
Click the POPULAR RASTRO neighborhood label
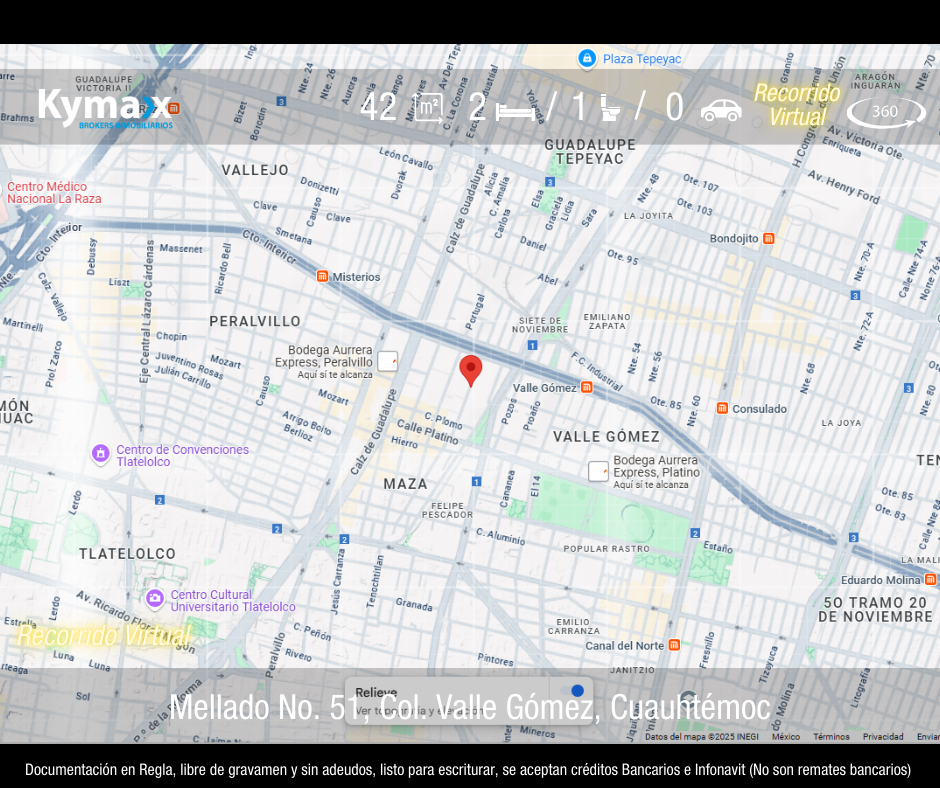coord(607,549)
